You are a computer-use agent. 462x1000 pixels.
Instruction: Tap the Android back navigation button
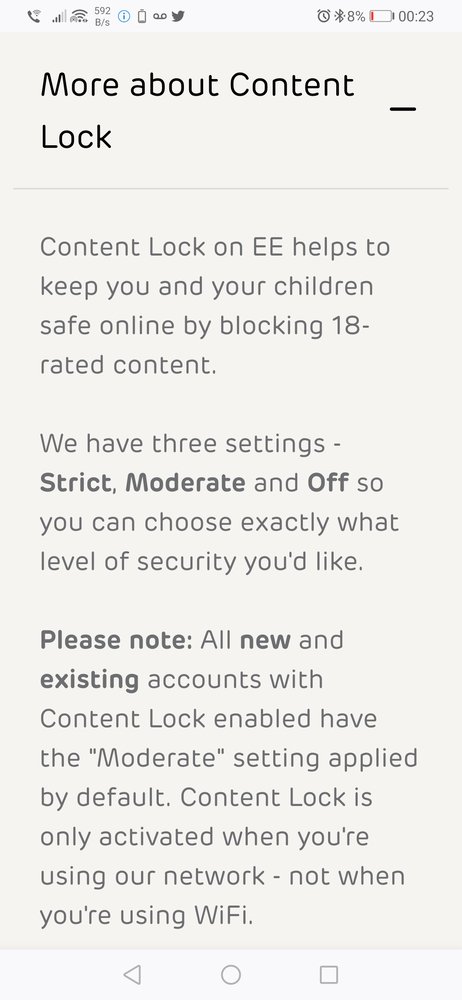pyautogui.click(x=132, y=974)
